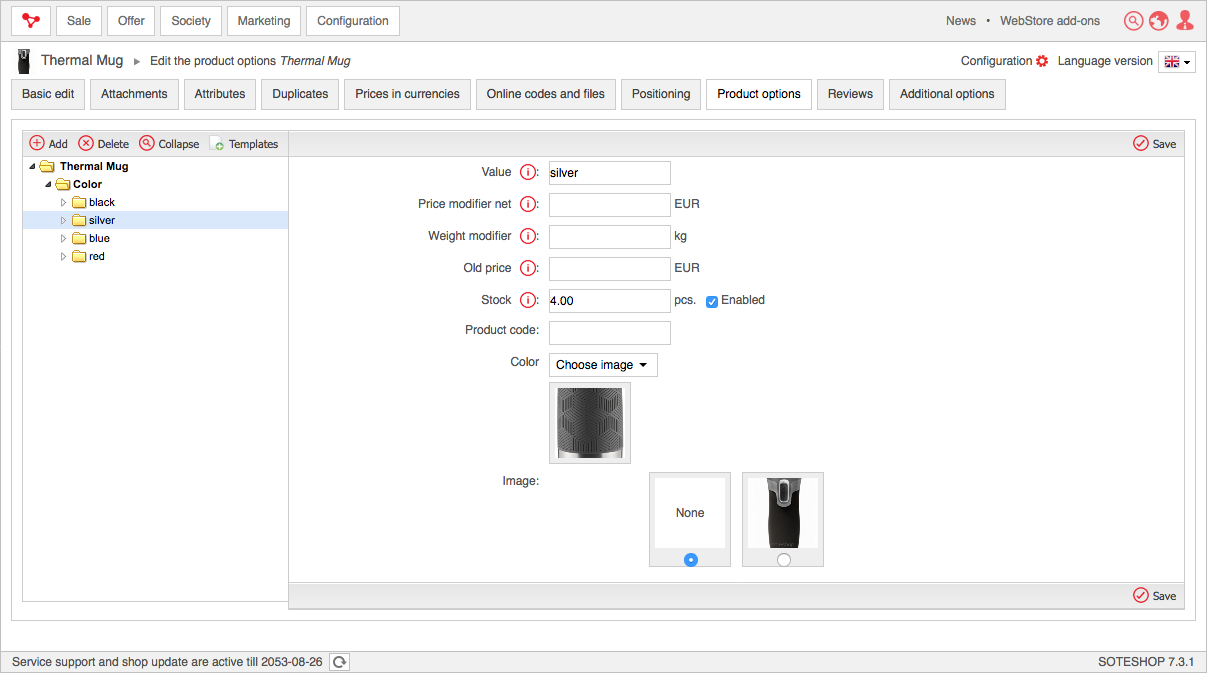Image resolution: width=1207 pixels, height=673 pixels.
Task: Select the black mug image radio button
Action: [783, 560]
